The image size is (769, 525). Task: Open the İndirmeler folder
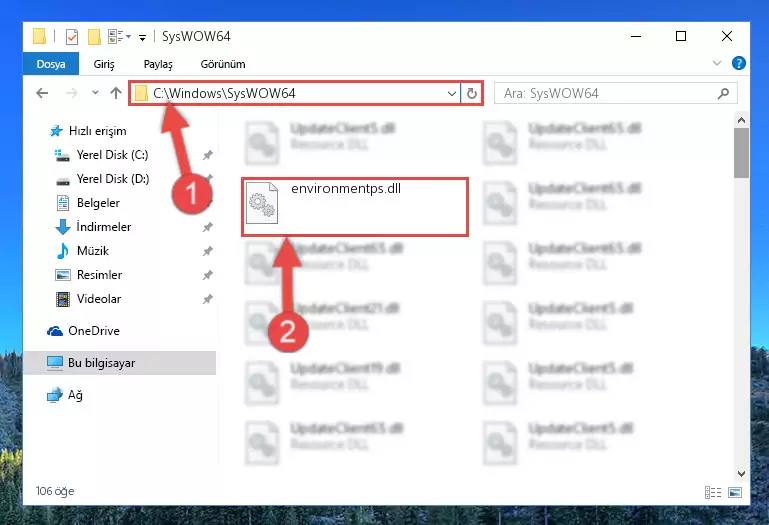click(103, 227)
